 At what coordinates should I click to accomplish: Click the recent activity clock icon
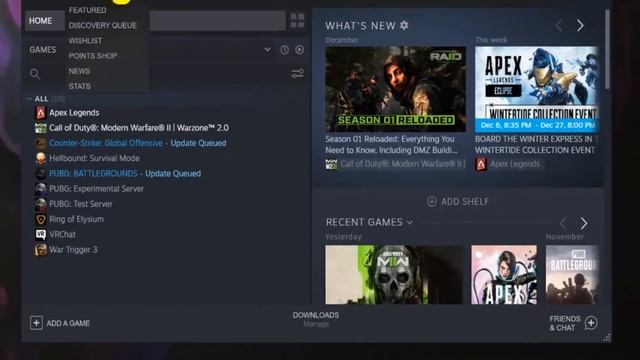tap(284, 50)
